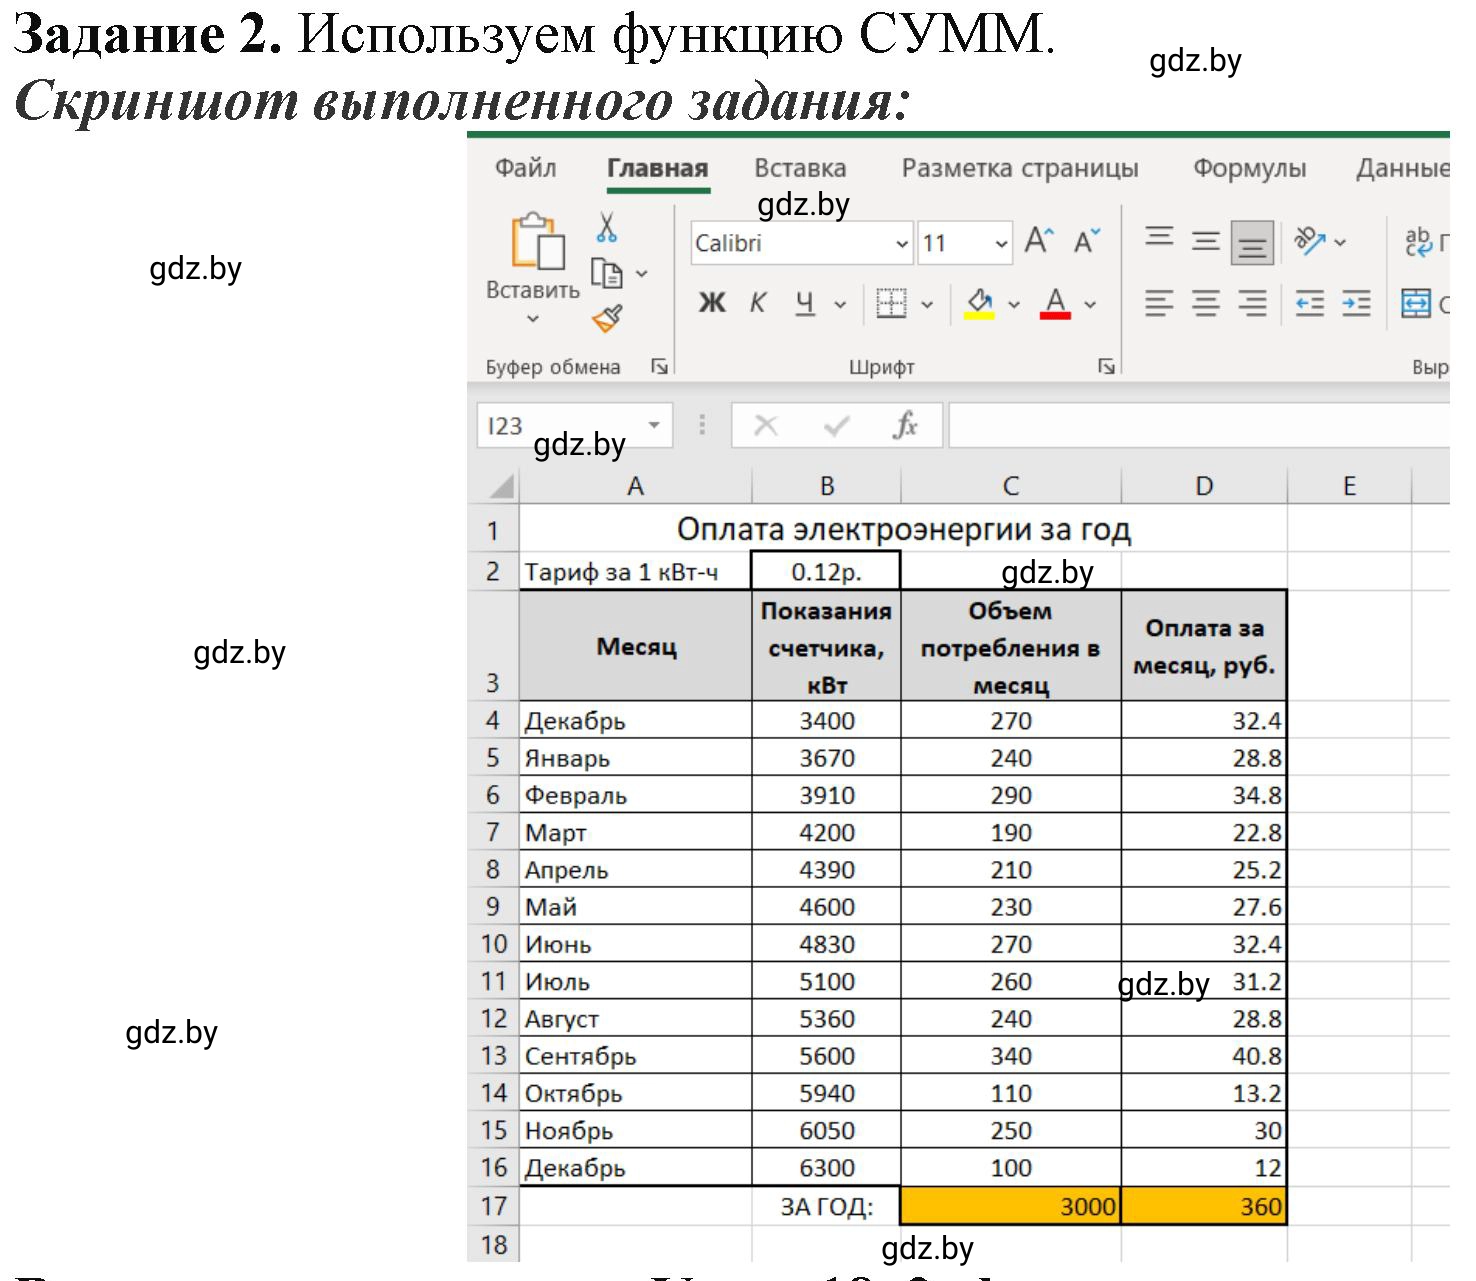Click the Select All corner triangle

click(x=500, y=486)
